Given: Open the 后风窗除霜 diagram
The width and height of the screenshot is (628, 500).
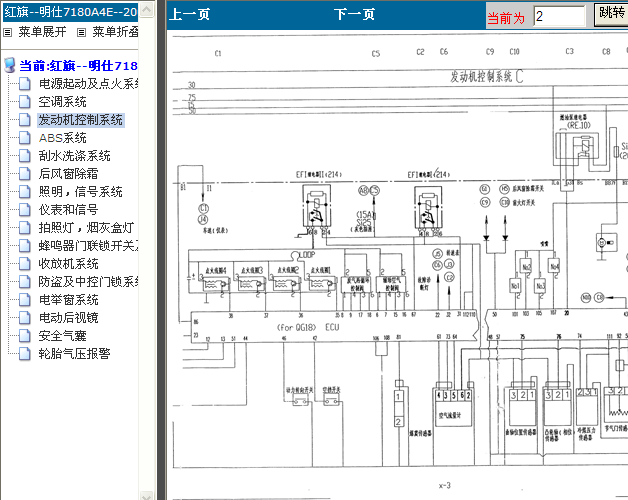Looking at the screenshot, I should click(68, 173).
